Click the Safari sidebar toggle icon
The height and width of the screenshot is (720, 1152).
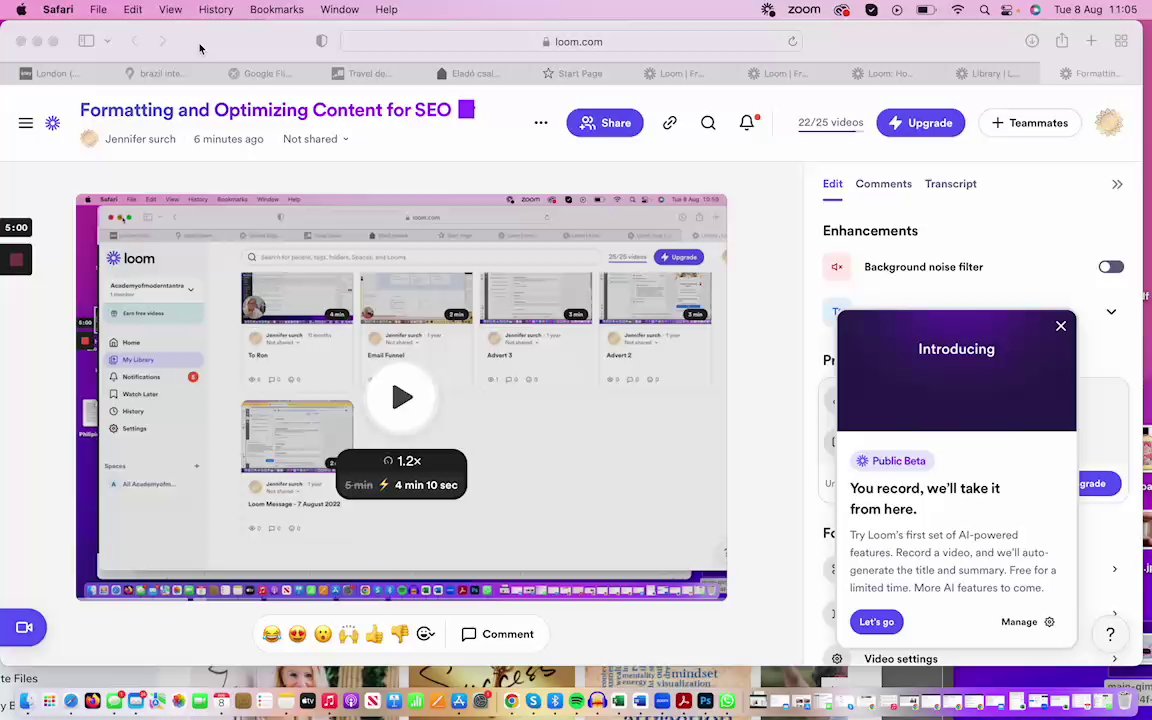coord(87,41)
